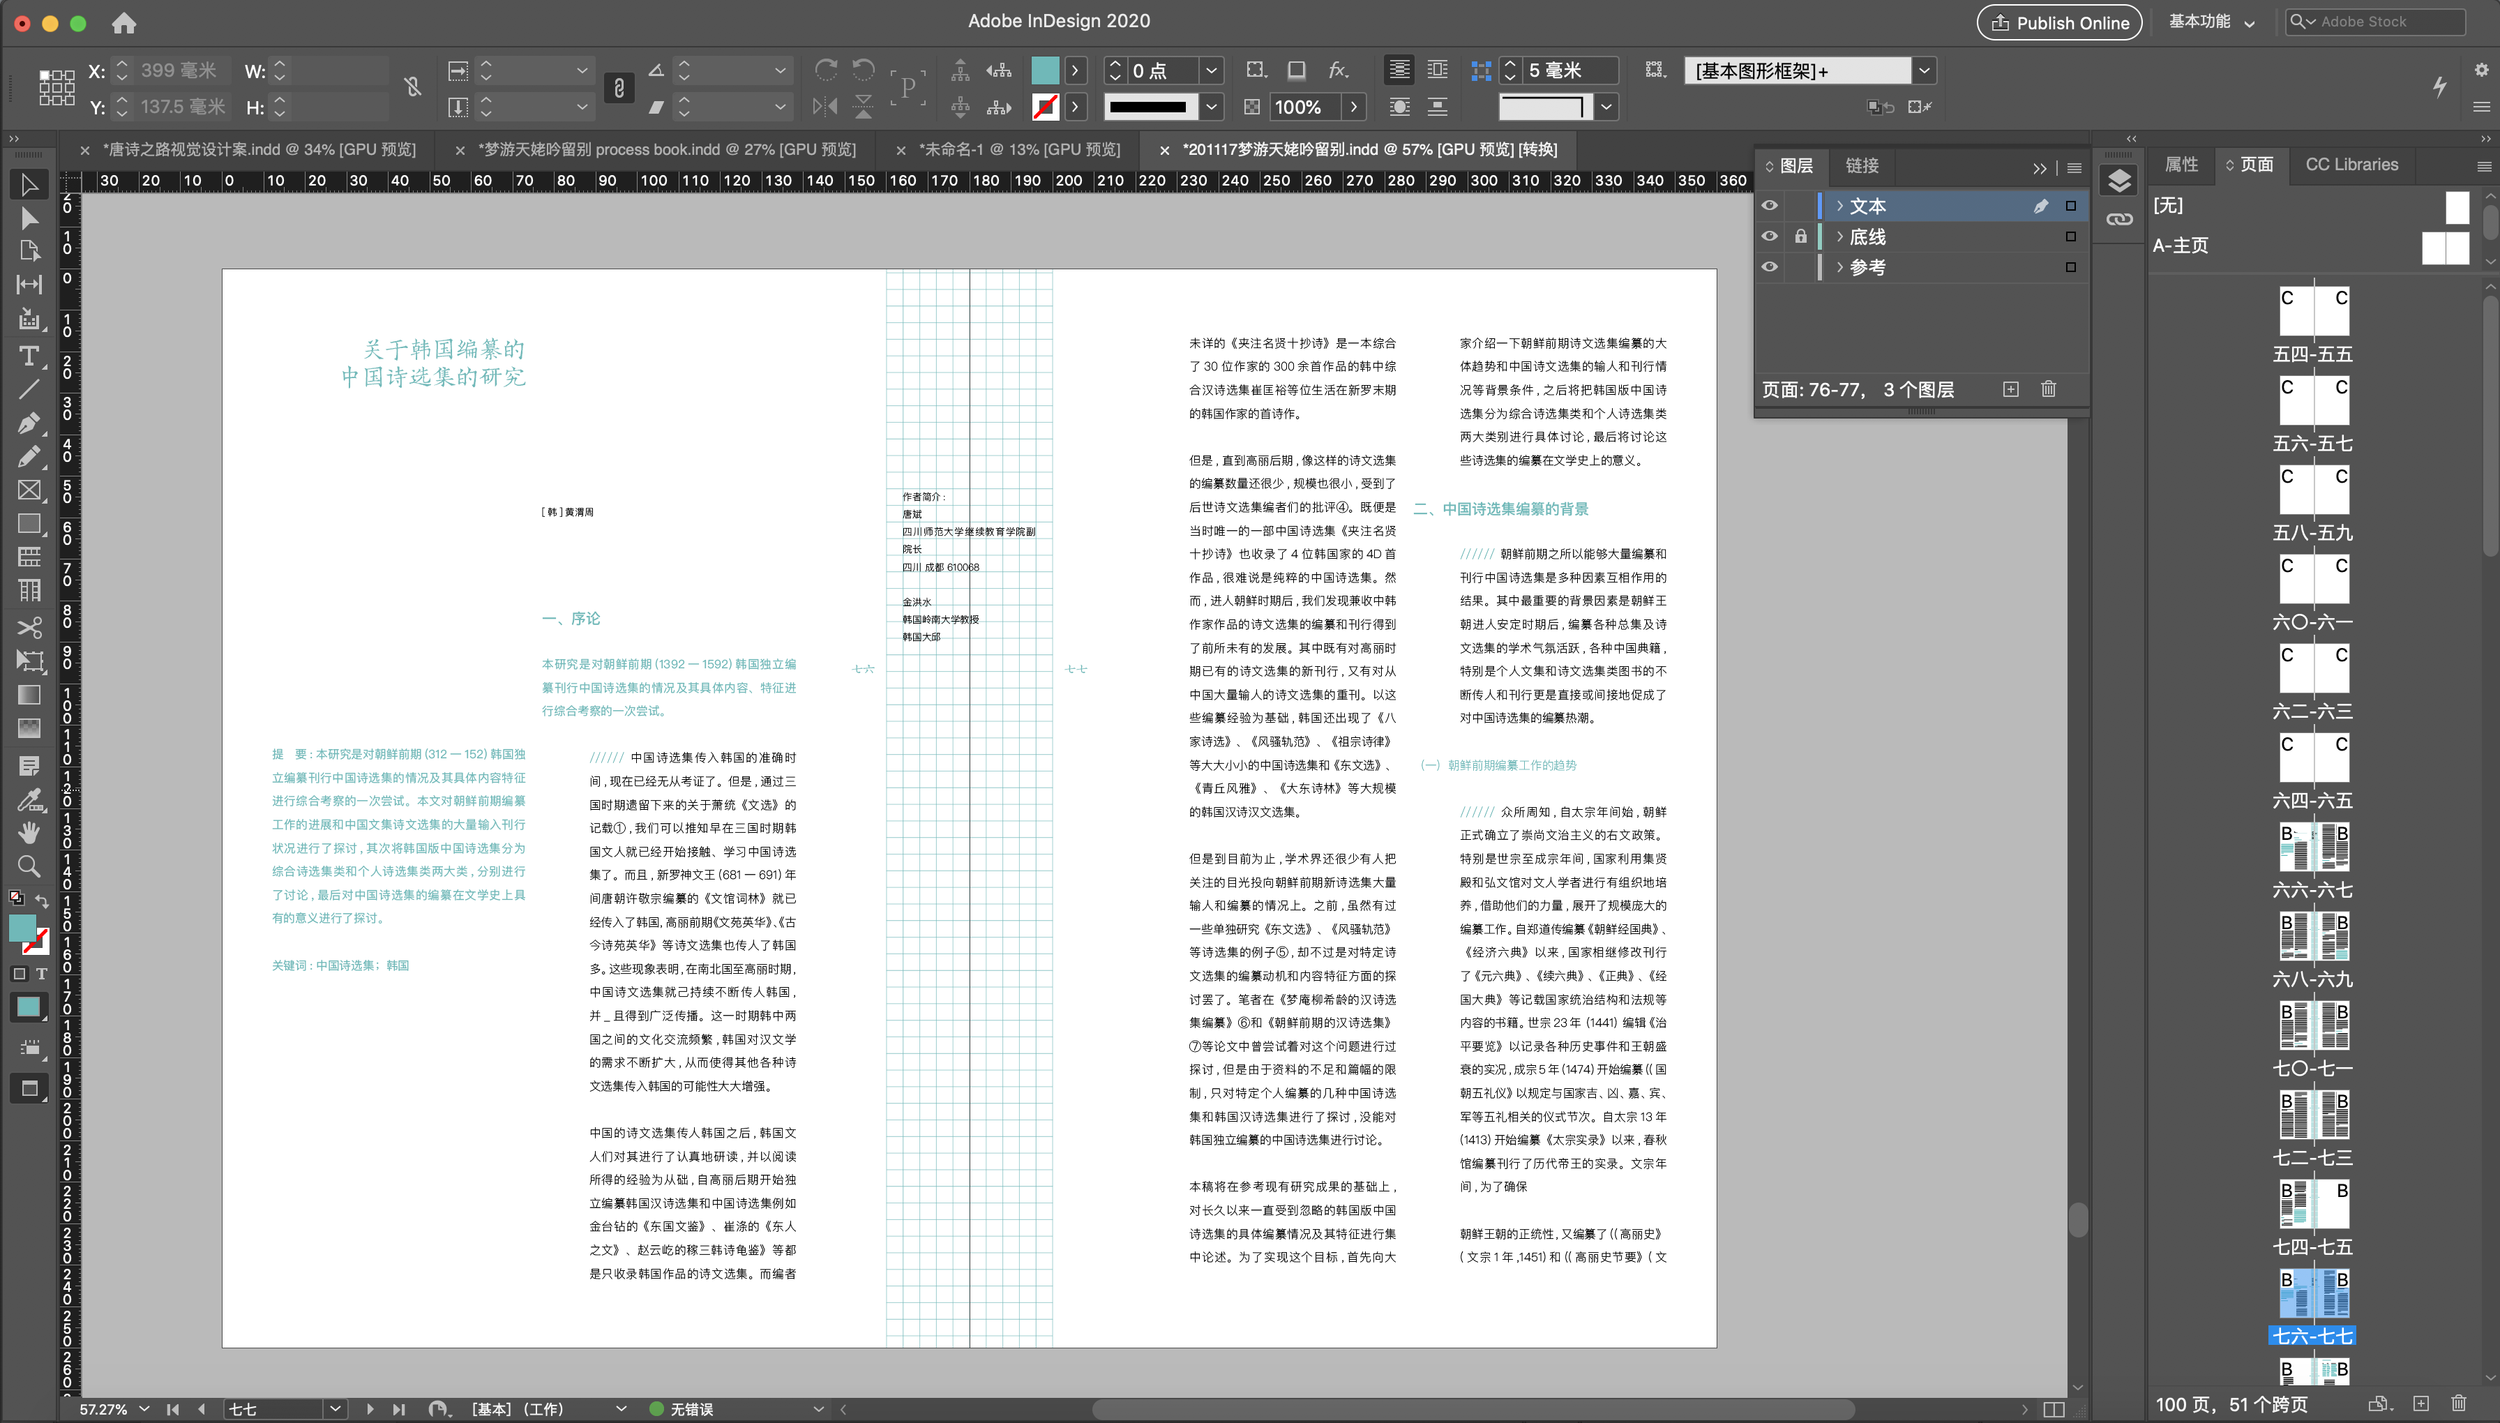Expand the 文本 layer
The image size is (2500, 1423).
tap(1839, 206)
